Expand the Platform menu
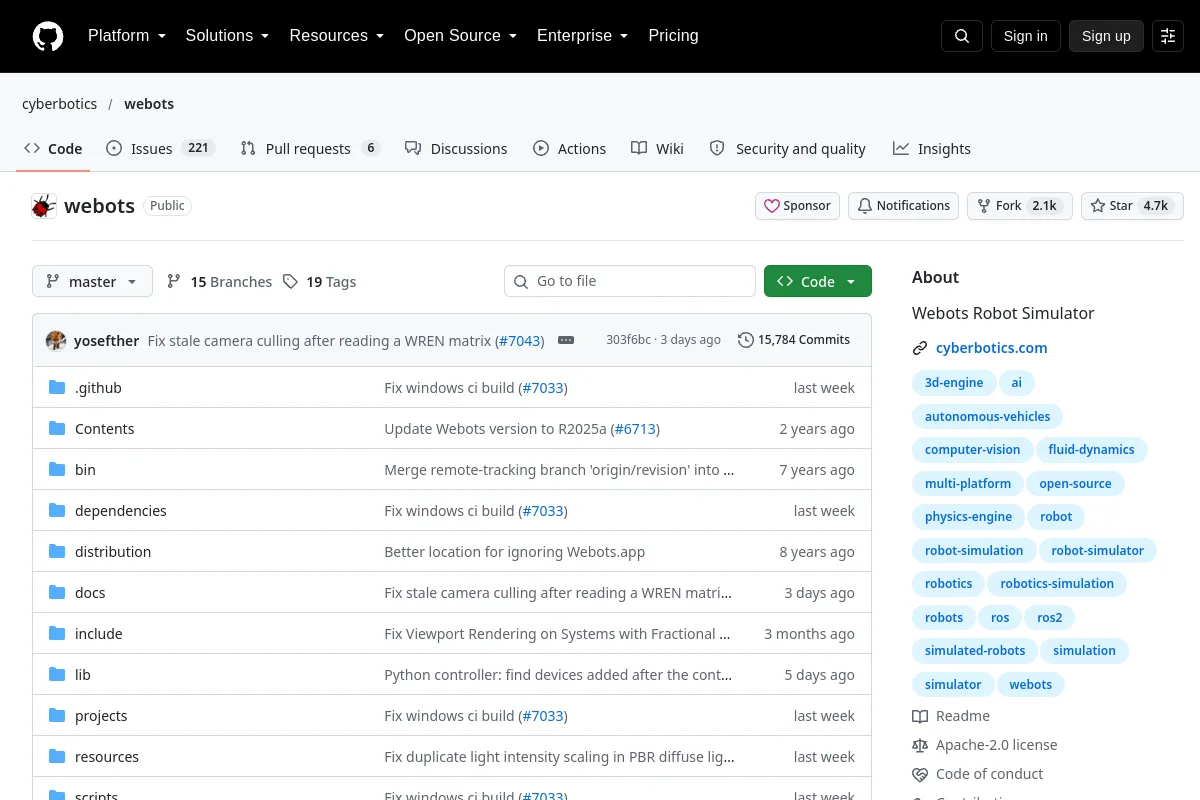The height and width of the screenshot is (800, 1200). (126, 36)
